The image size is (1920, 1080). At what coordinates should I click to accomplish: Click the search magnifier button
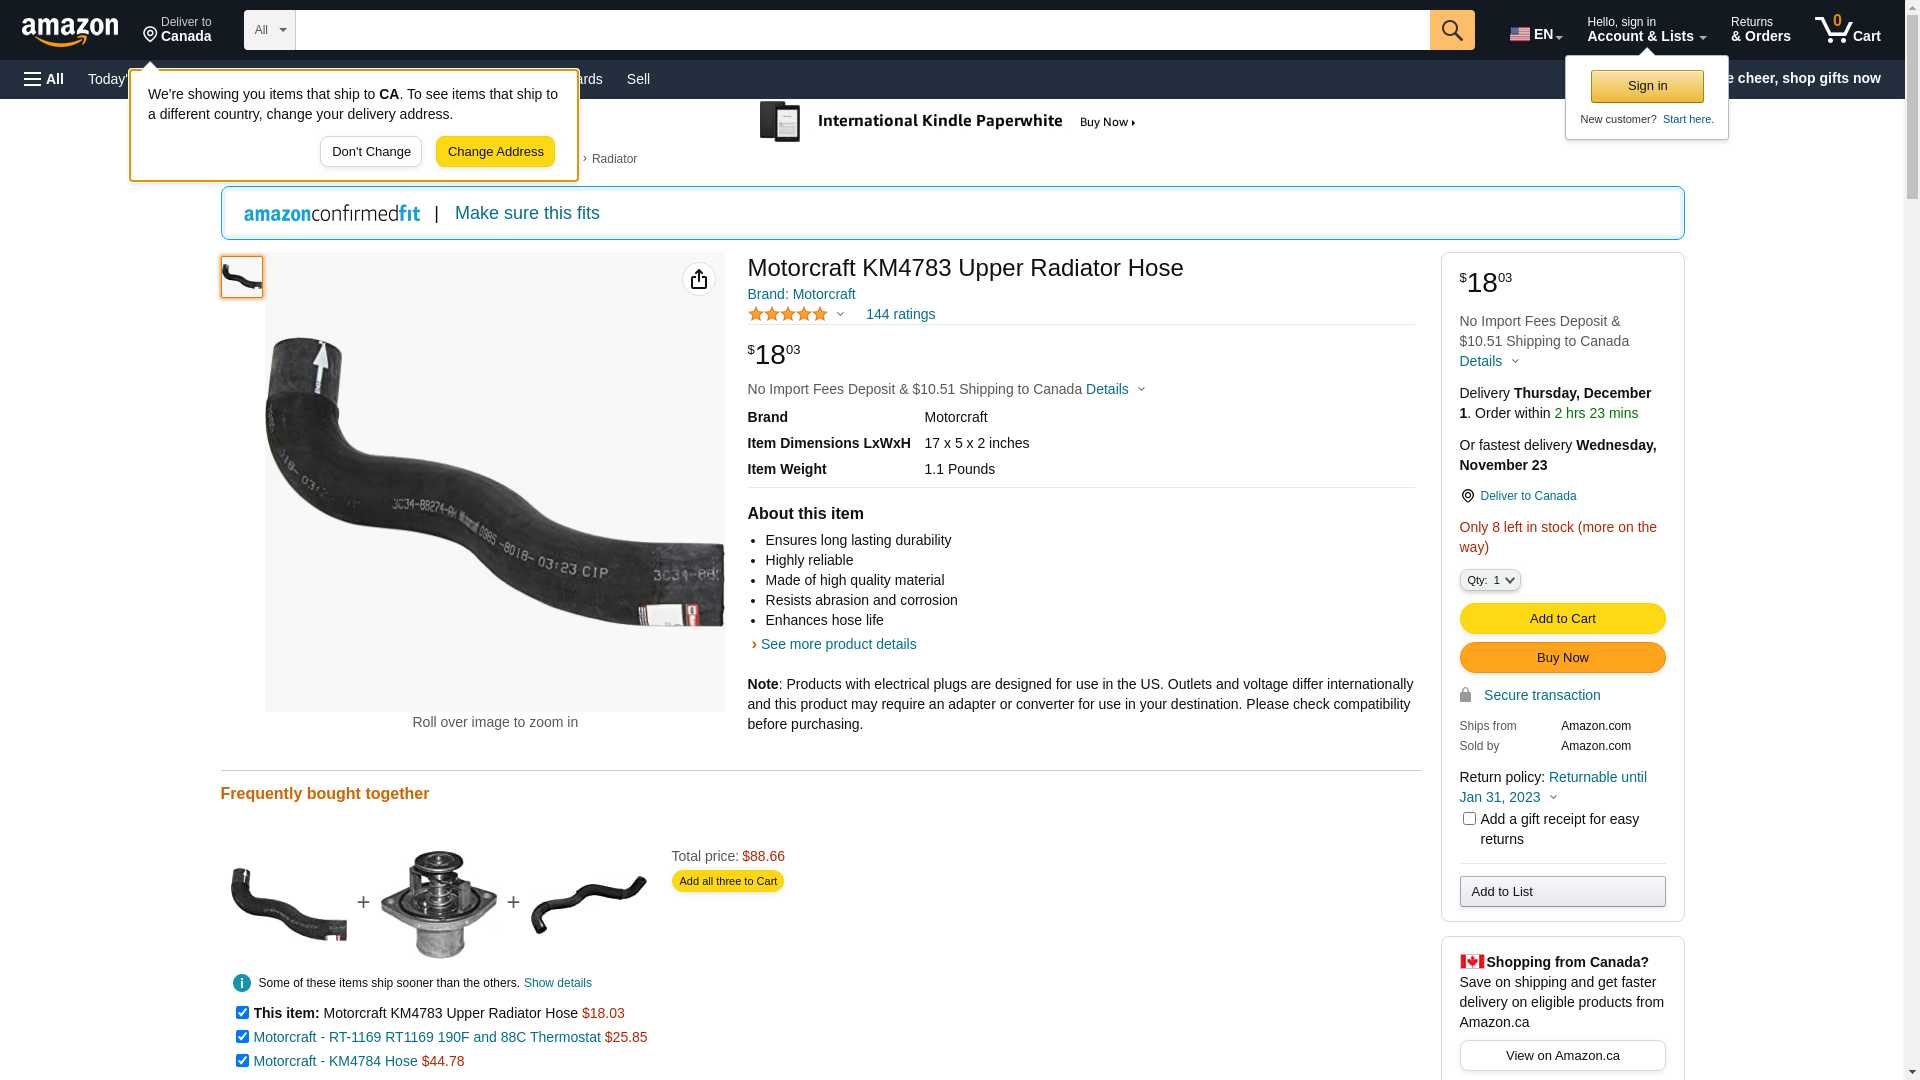(1451, 30)
